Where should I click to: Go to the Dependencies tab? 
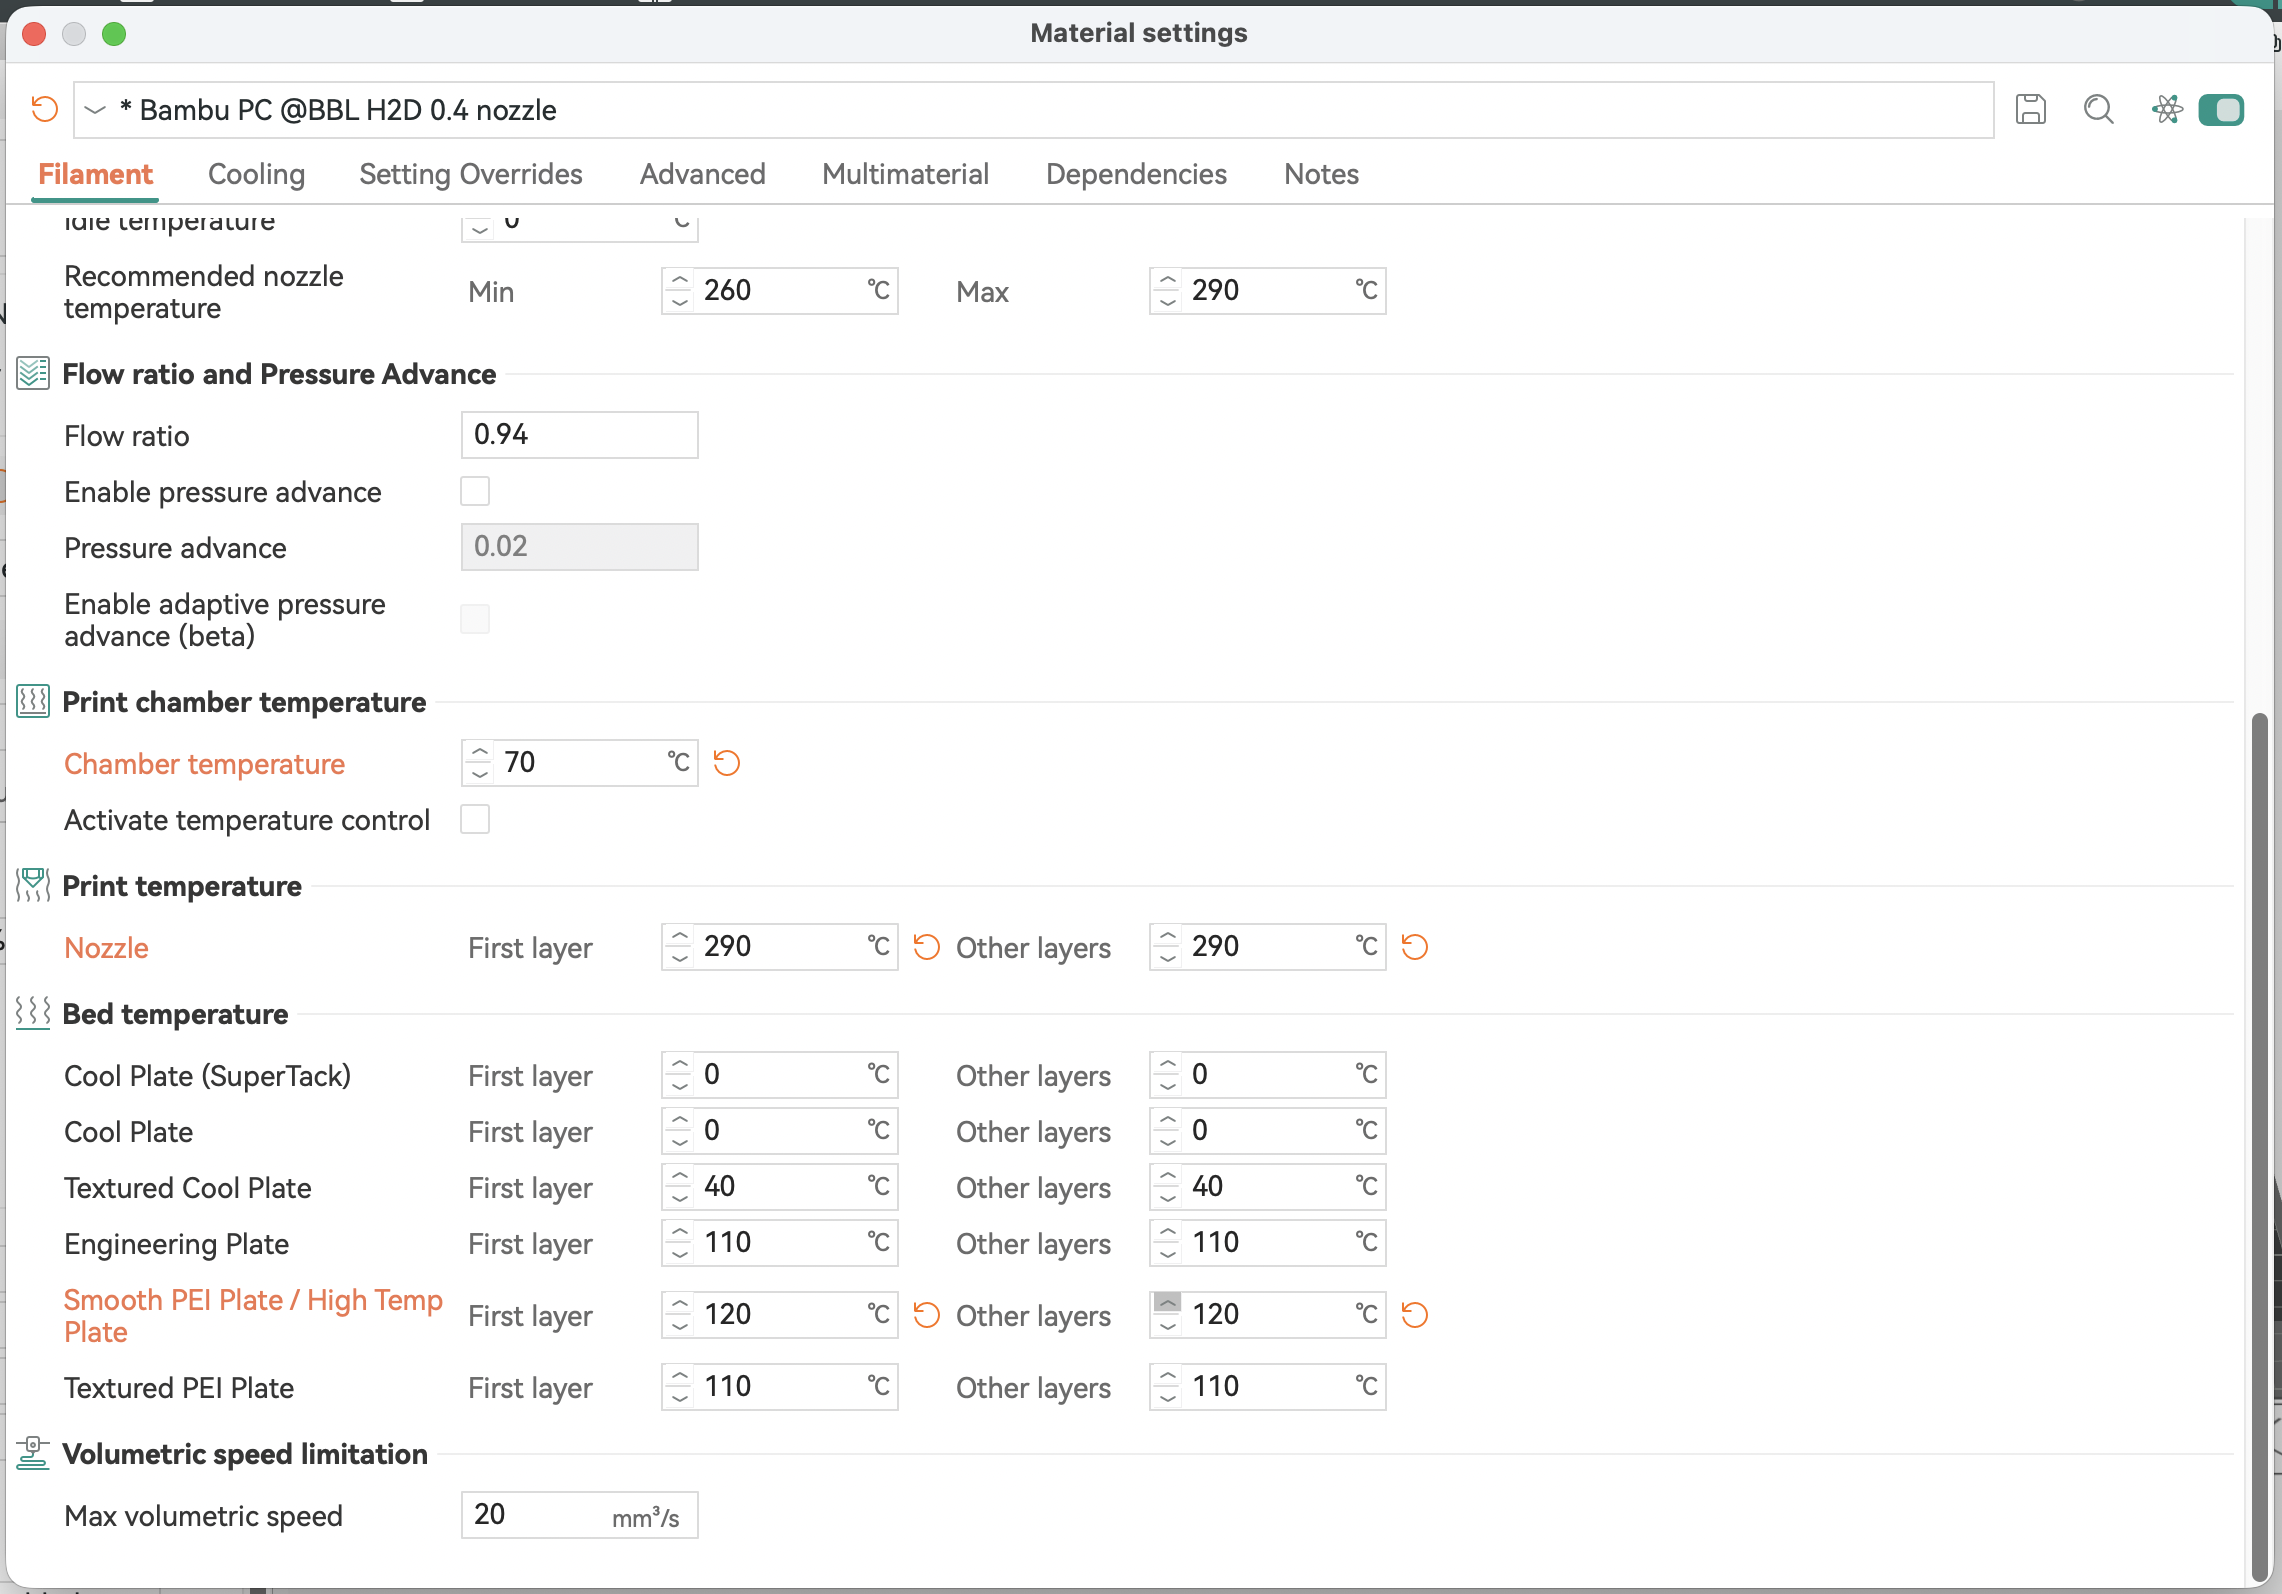tap(1136, 174)
